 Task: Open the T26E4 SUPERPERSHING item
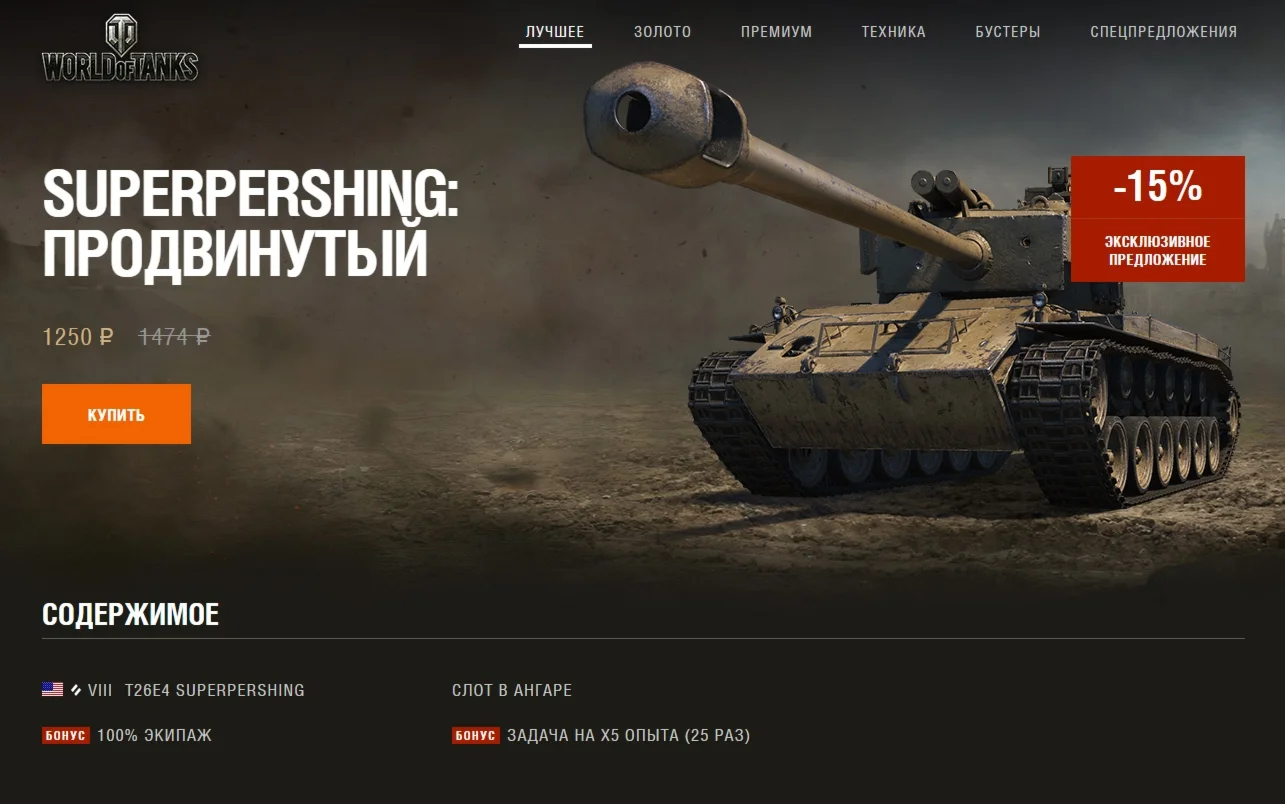[x=214, y=690]
